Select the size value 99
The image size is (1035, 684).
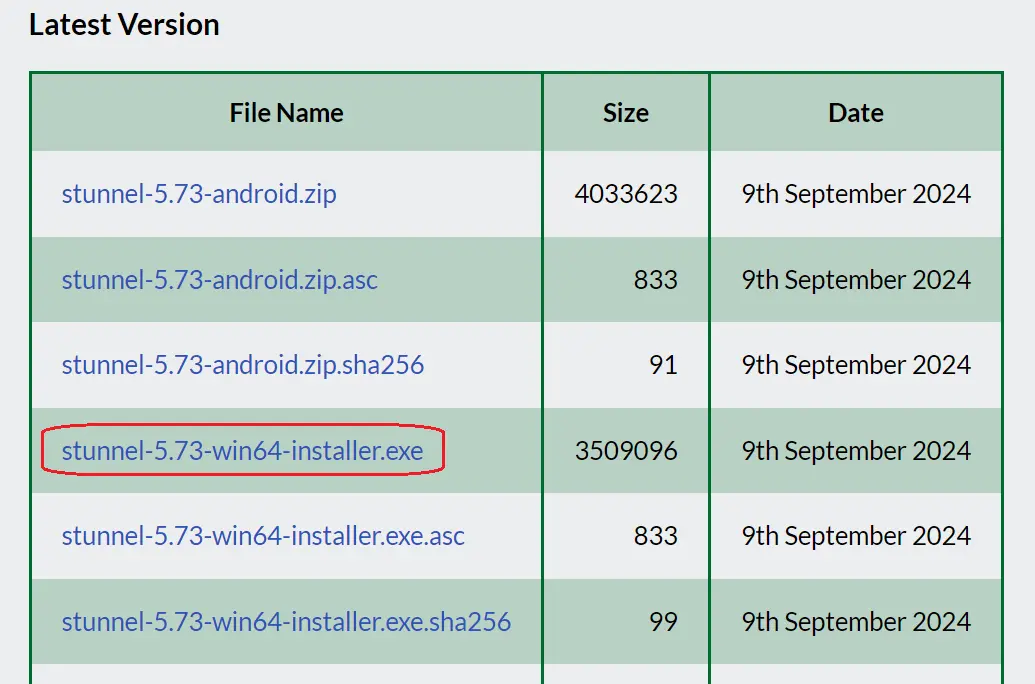(663, 622)
